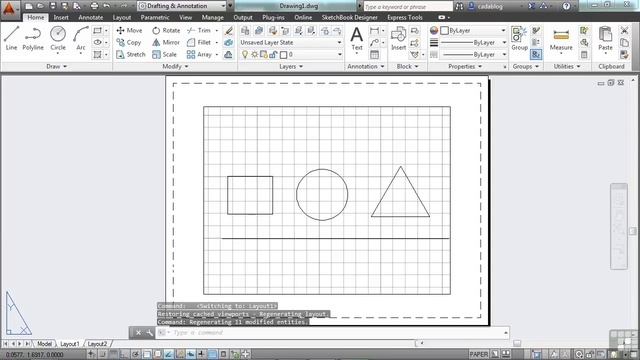The width and height of the screenshot is (640, 360).
Task: Toggle layer freeze sun icon
Action: click(254, 54)
